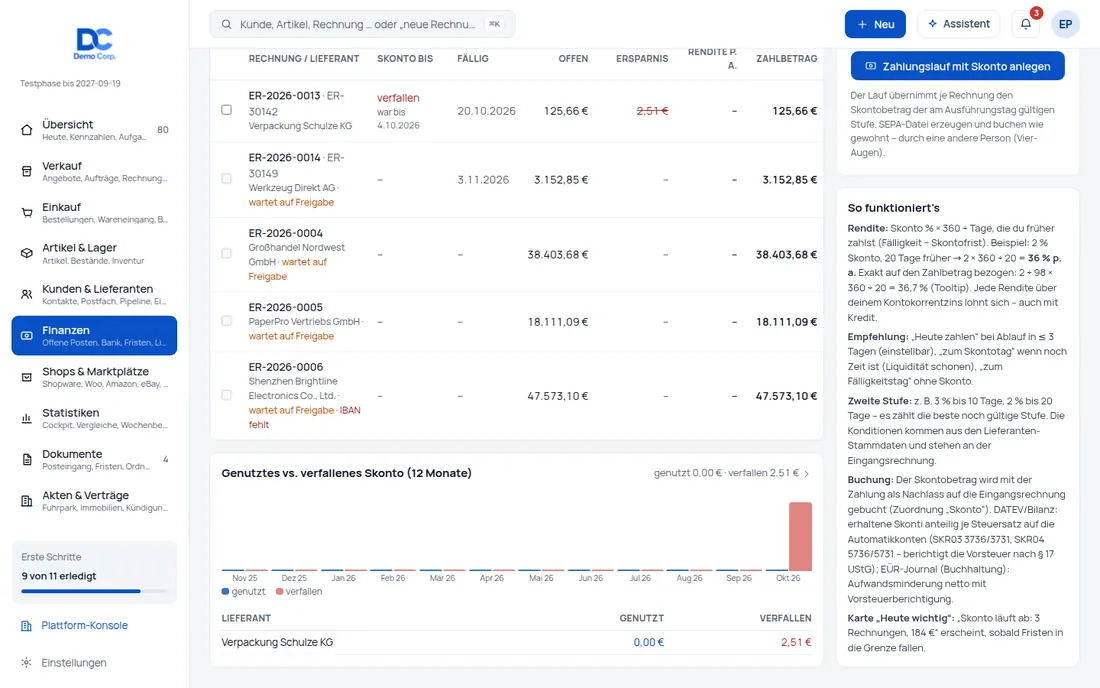The image size is (1100, 688).
Task: Click the Neu button
Action: (875, 24)
